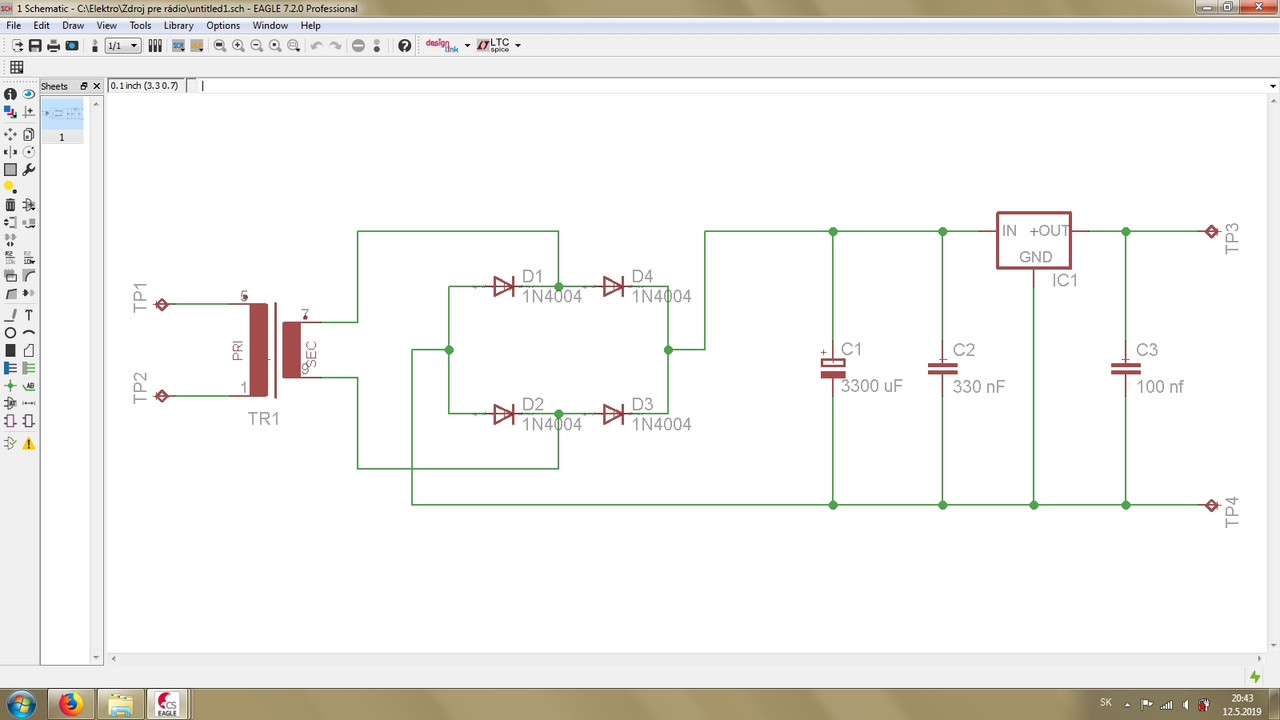1280x720 pixels.
Task: Close the Sheets panel
Action: coord(97,86)
